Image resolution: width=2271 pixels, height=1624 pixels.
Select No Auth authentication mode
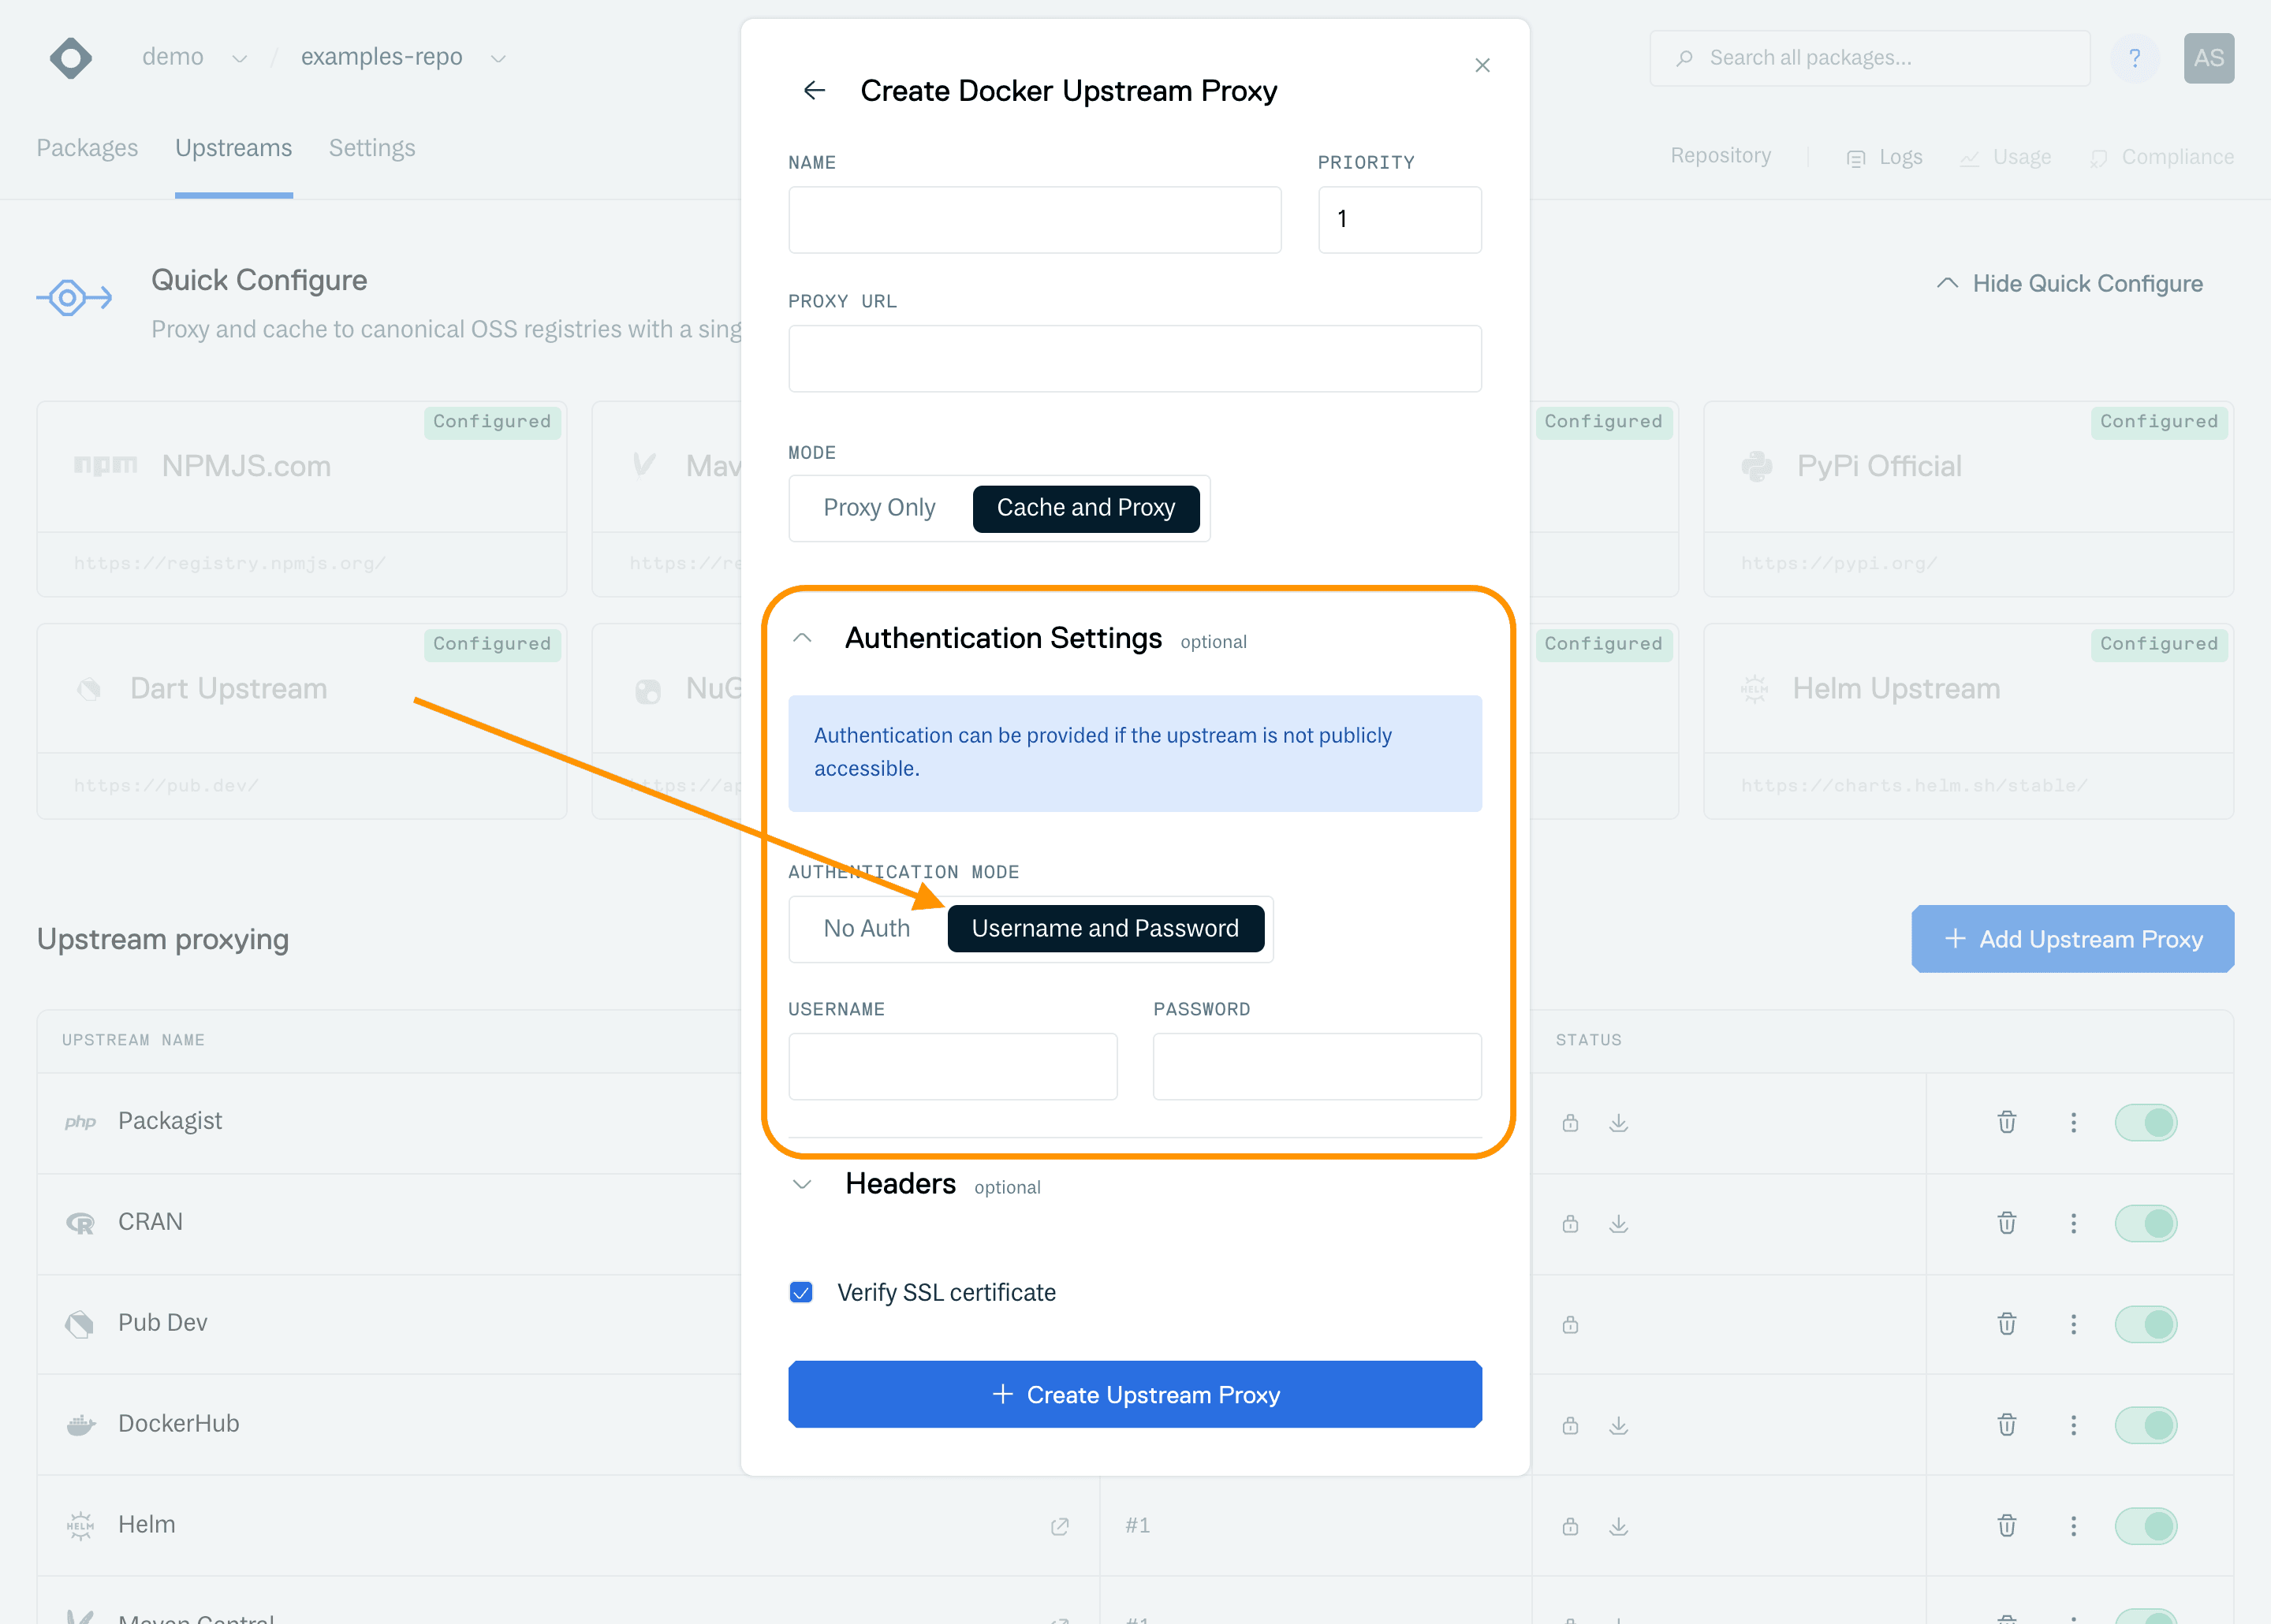[866, 928]
